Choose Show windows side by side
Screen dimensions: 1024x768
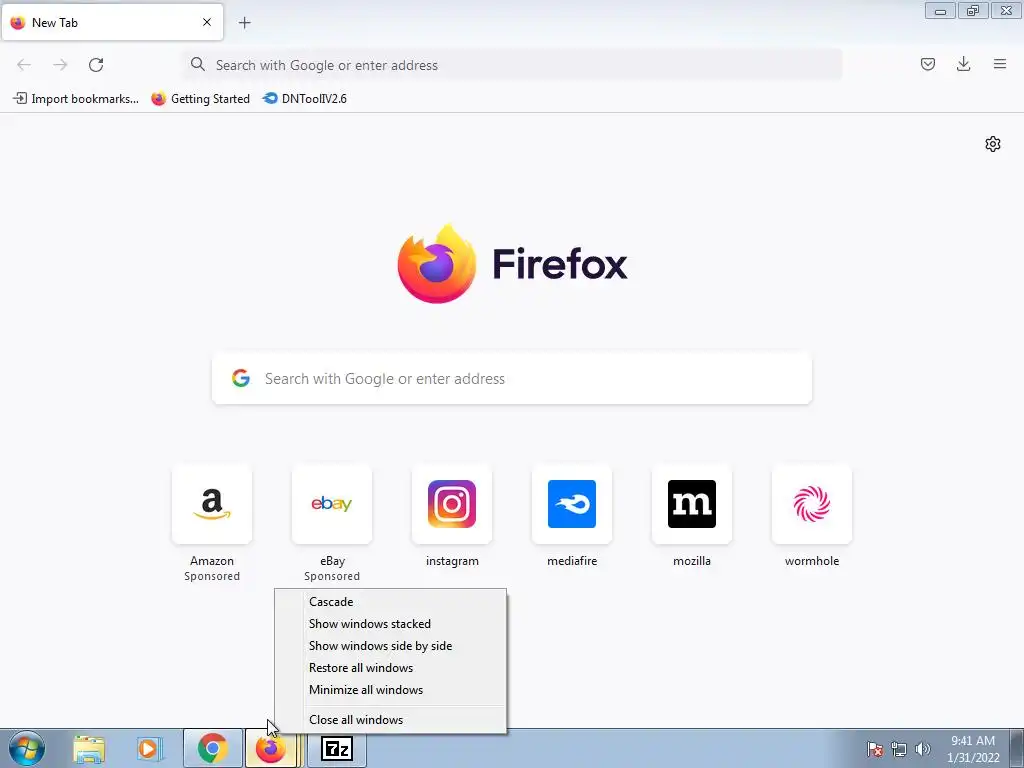coord(391,646)
